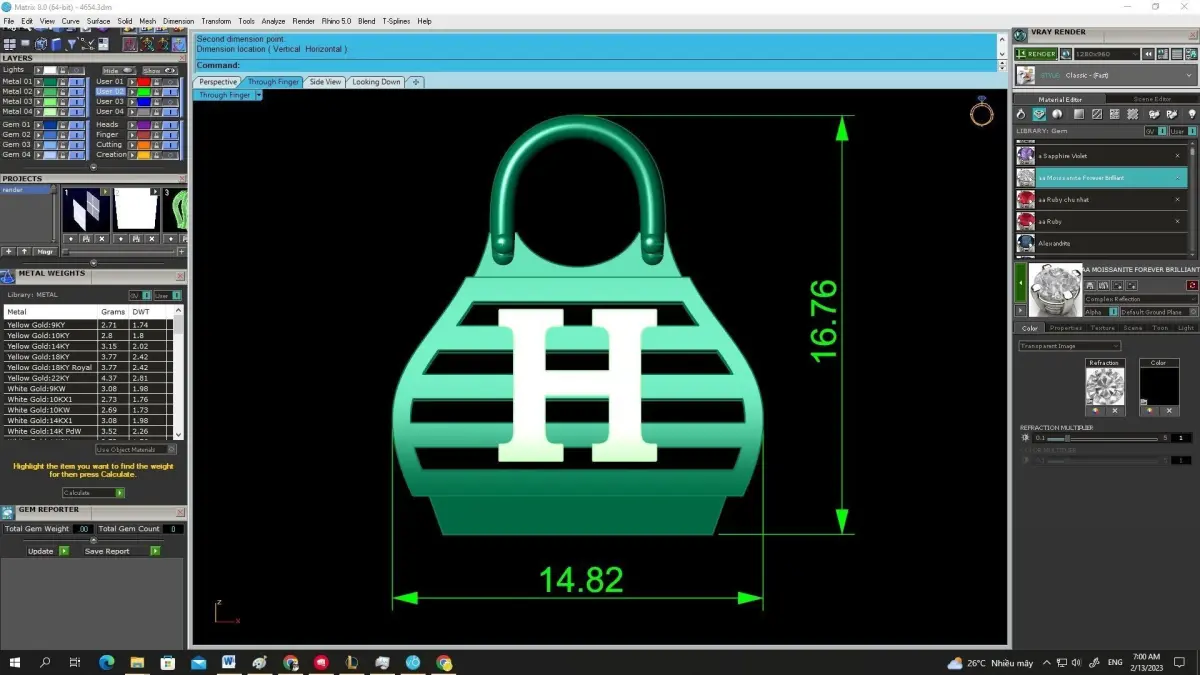Click the green RENDER button

click(1036, 54)
